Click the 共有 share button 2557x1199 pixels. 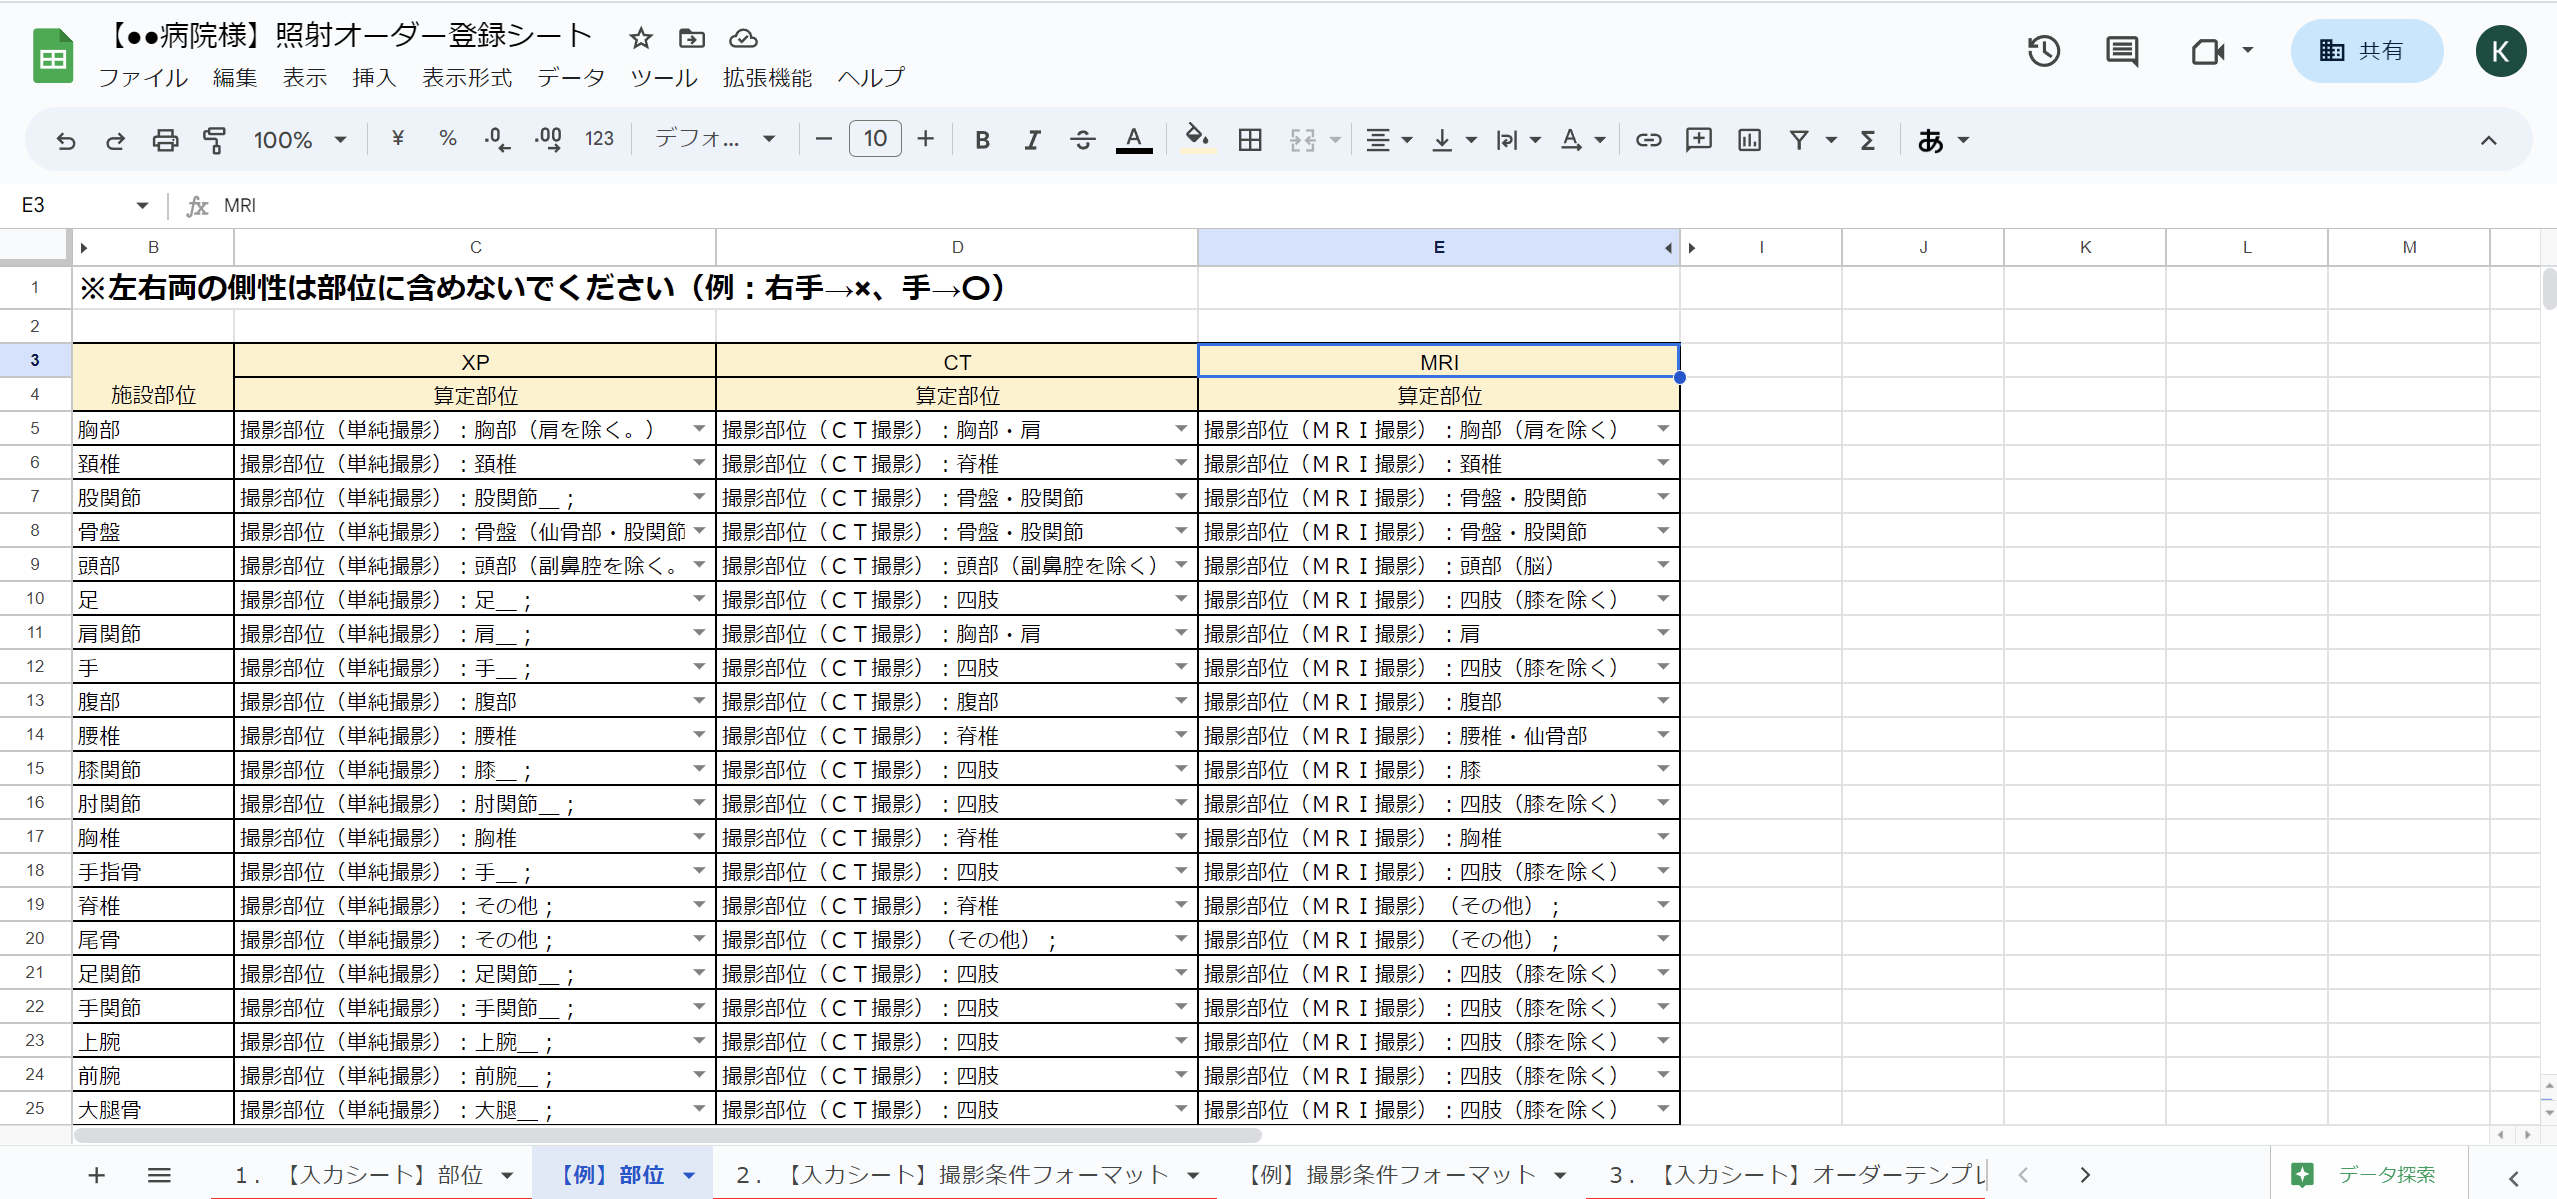2365,51
